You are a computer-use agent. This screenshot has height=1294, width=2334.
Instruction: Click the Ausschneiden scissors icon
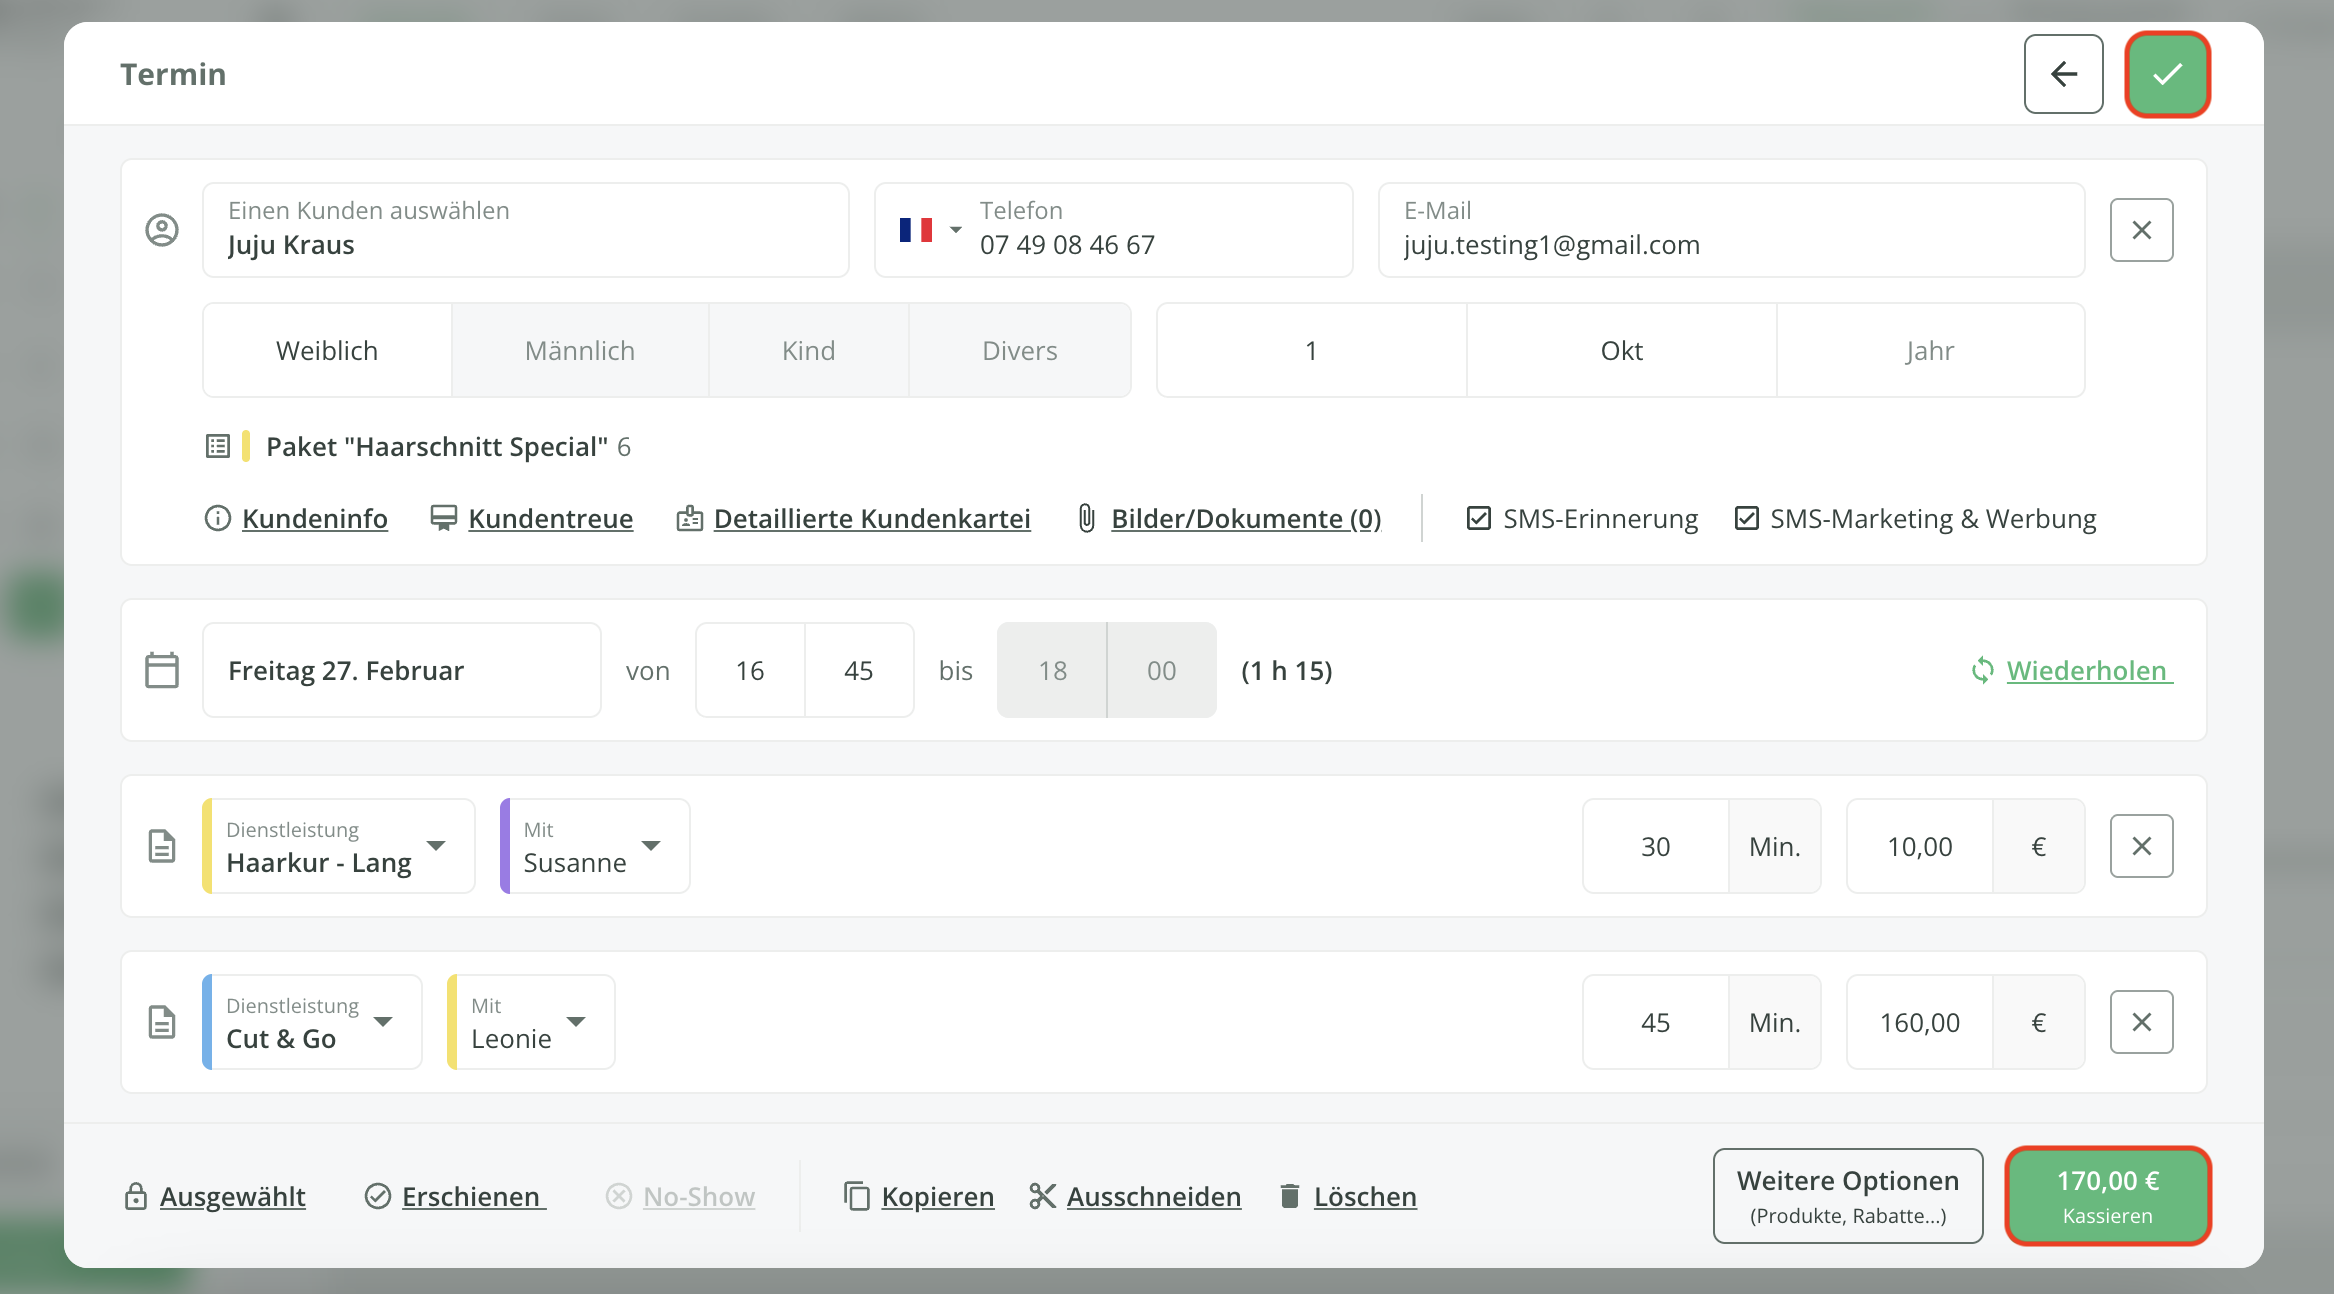[x=1042, y=1196]
